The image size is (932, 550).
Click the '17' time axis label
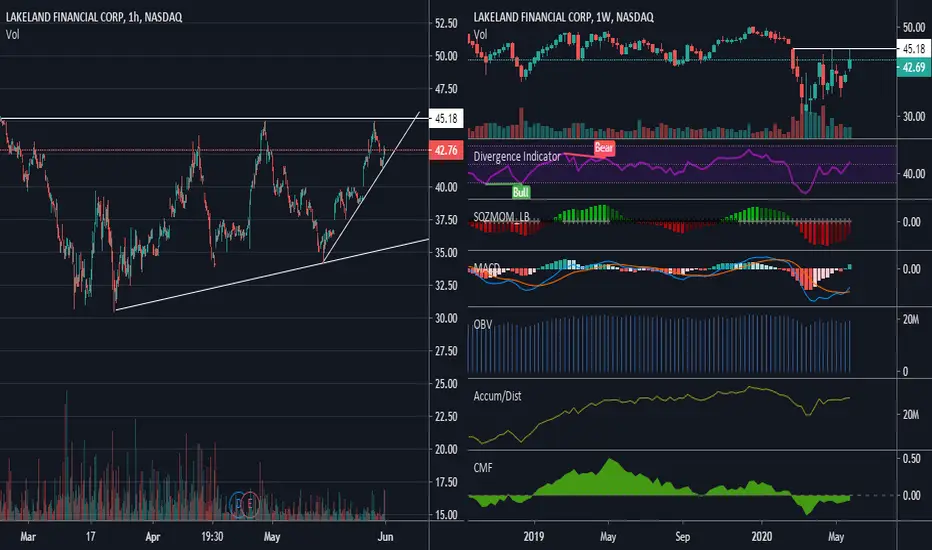pos(90,536)
